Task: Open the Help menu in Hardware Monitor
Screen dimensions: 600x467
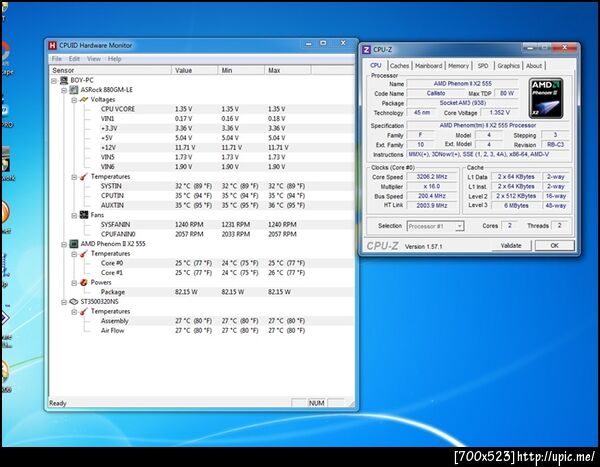Action: (x=114, y=59)
